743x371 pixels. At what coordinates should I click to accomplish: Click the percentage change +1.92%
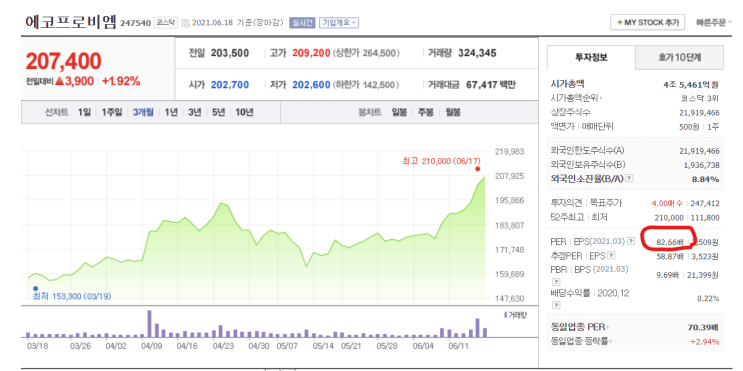[121, 81]
